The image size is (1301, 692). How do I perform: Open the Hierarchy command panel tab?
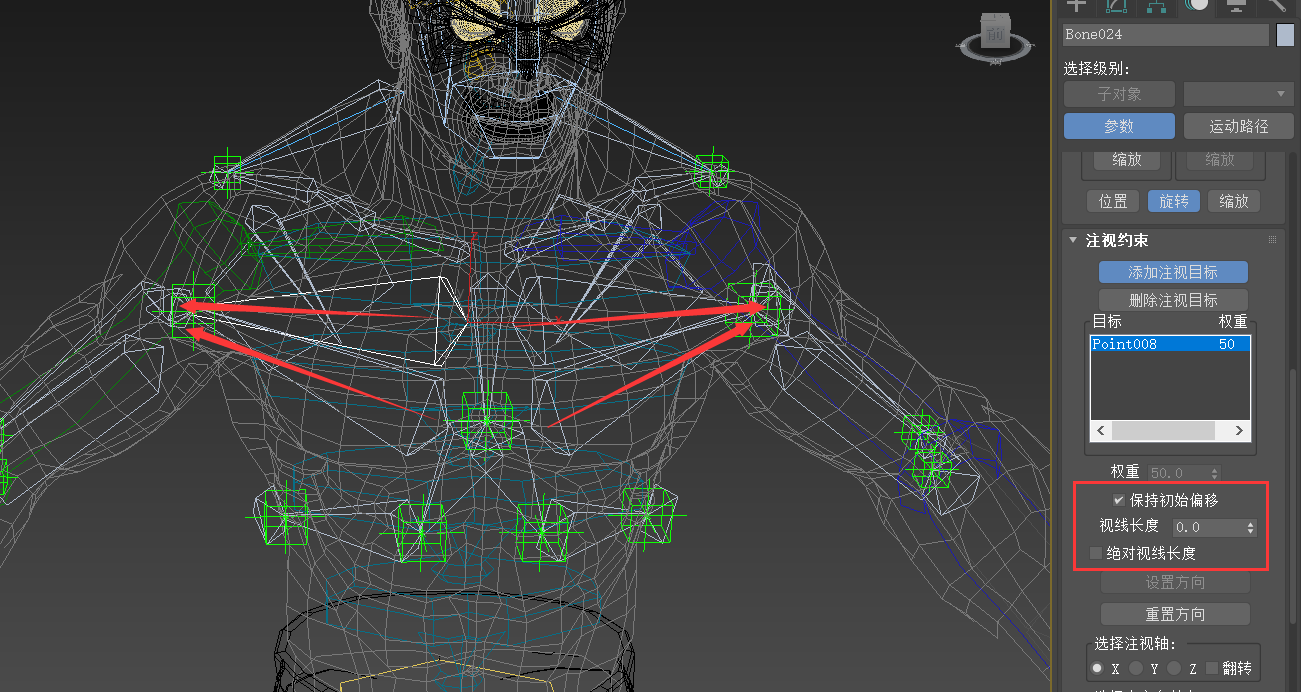coord(1156,5)
